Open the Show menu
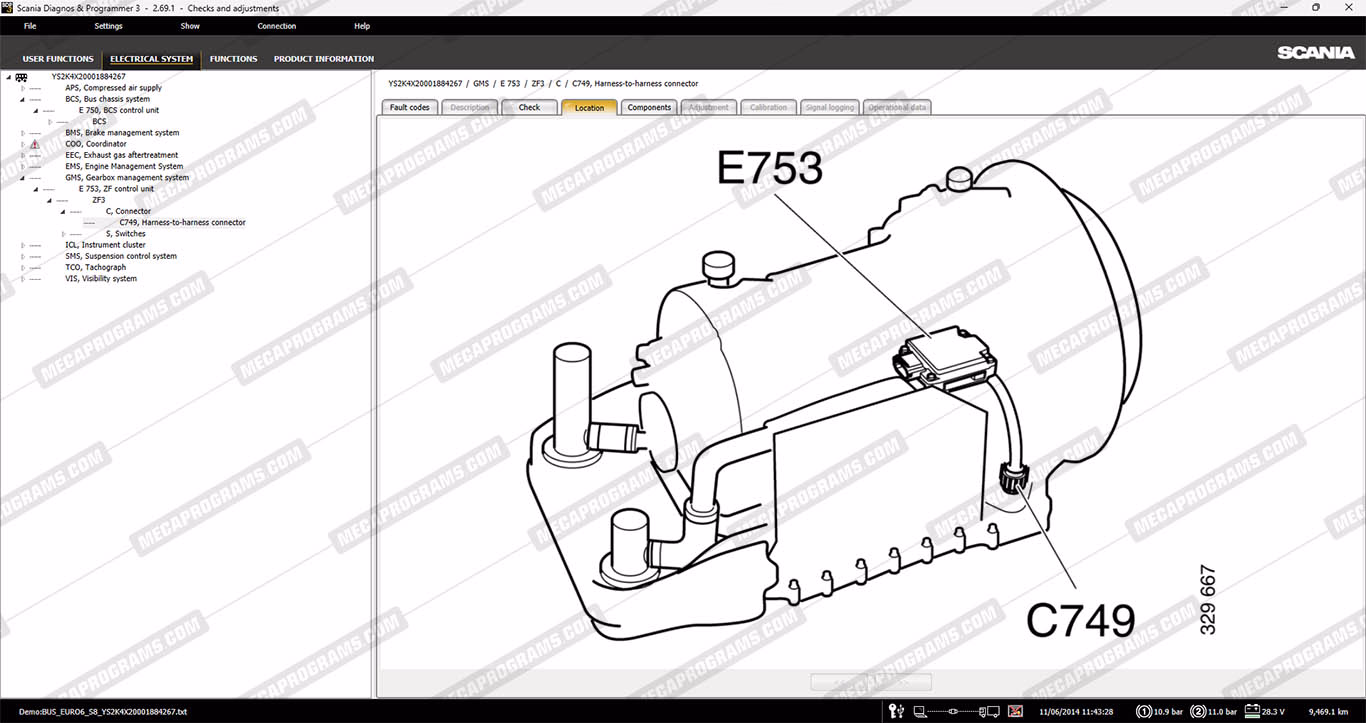Image resolution: width=1366 pixels, height=723 pixels. tap(190, 26)
